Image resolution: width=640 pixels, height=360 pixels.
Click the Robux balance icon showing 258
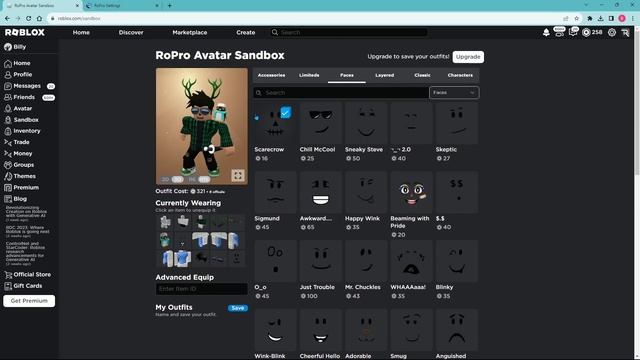pyautogui.click(x=586, y=32)
